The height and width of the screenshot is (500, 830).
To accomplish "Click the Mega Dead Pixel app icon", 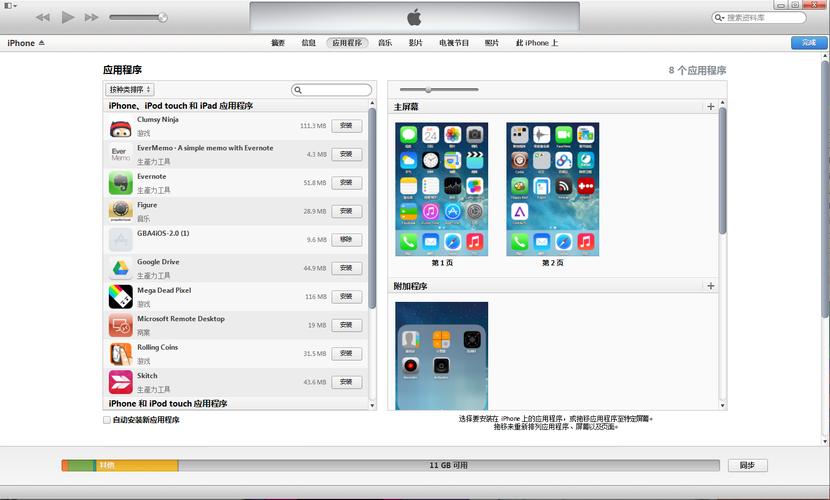I will (120, 297).
